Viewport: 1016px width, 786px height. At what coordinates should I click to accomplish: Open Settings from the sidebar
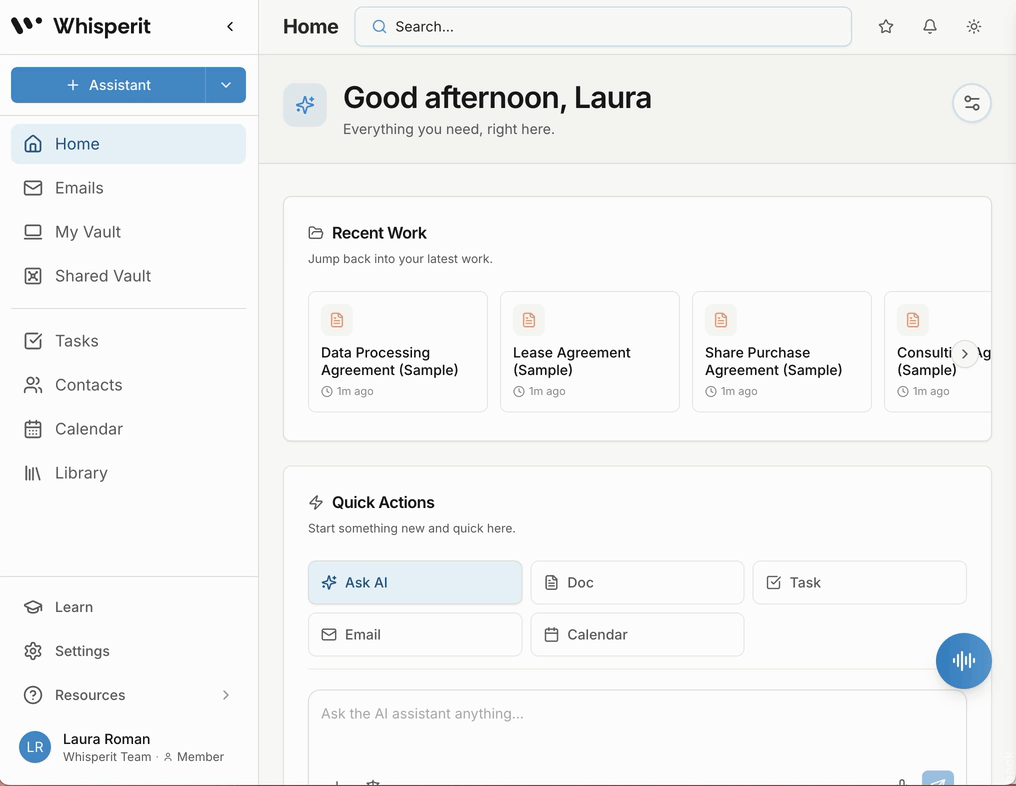point(128,651)
